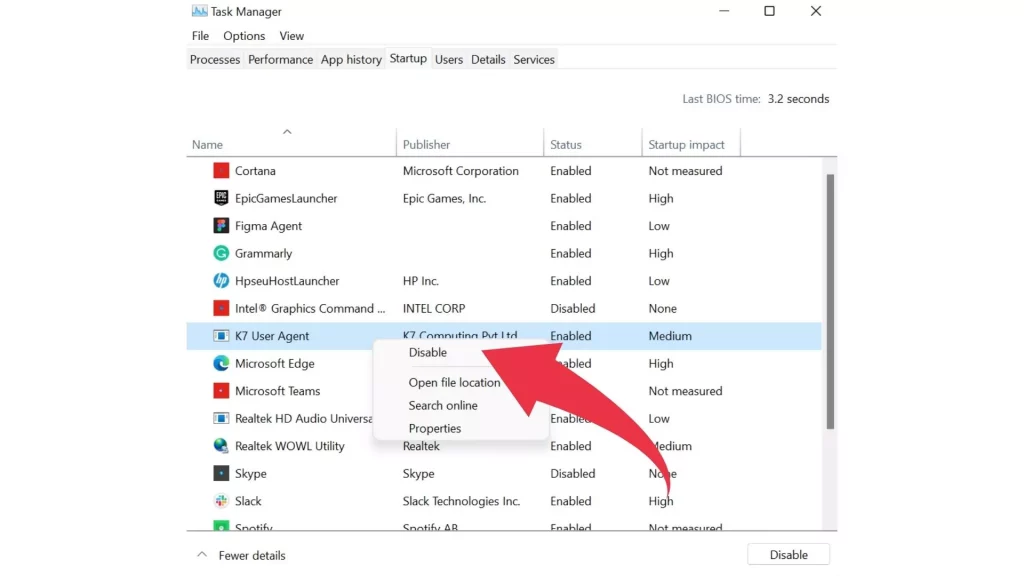Click the Realtek WOWL Utility icon
This screenshot has width=1024, height=576.
coord(221,446)
